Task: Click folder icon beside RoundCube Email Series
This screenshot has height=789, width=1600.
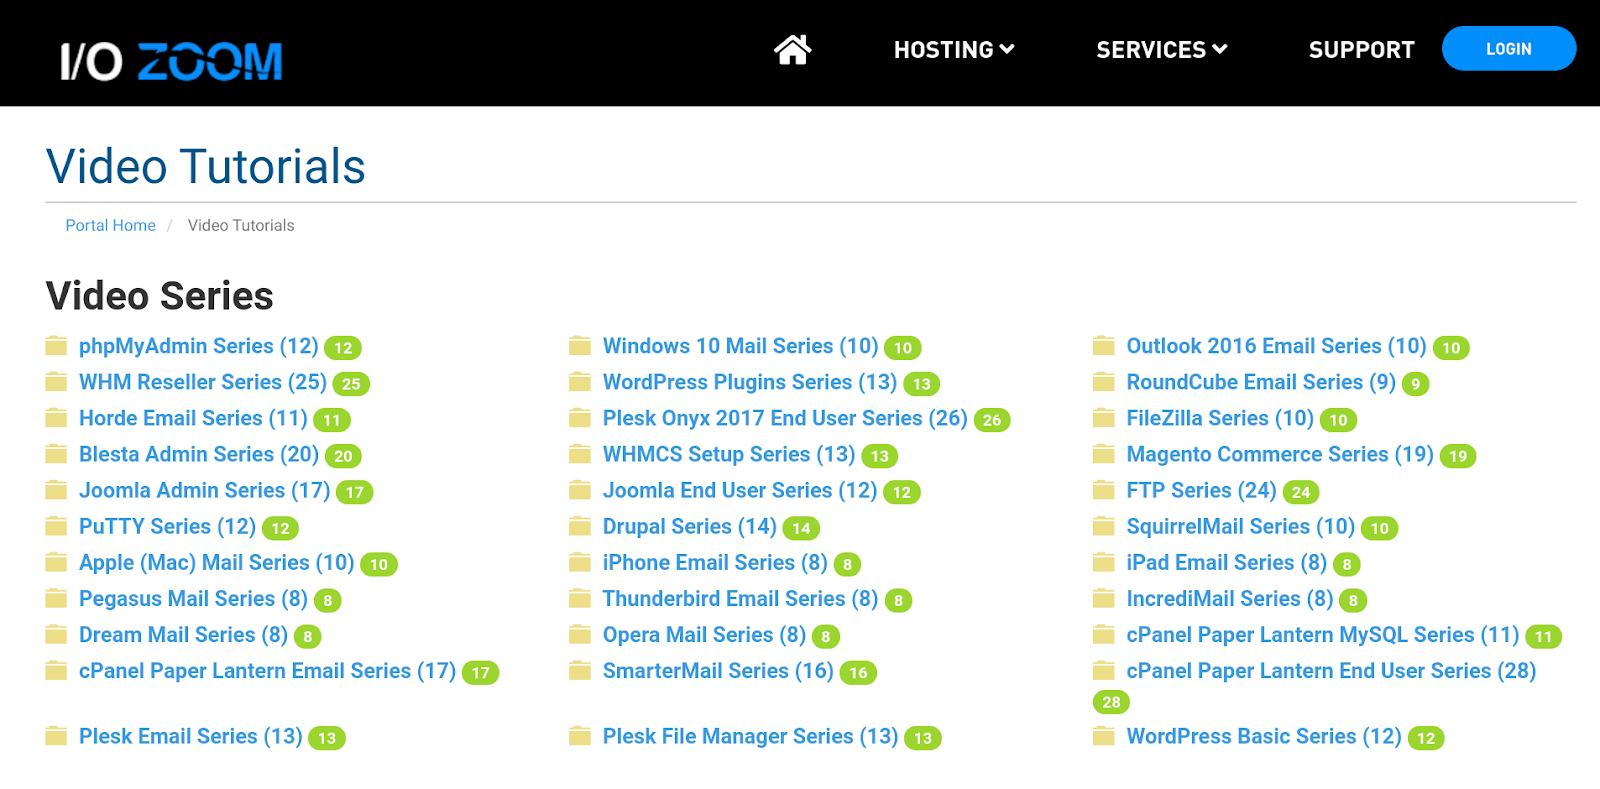Action: 1104,382
